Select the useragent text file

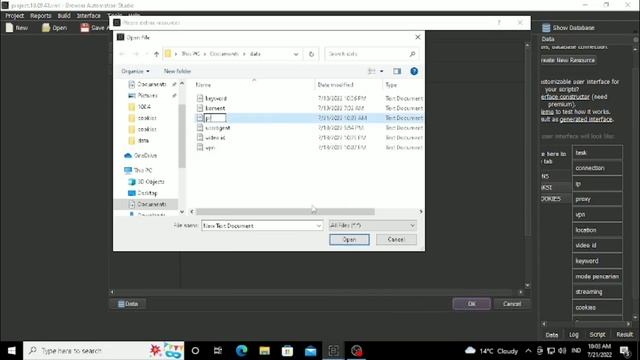[218, 128]
